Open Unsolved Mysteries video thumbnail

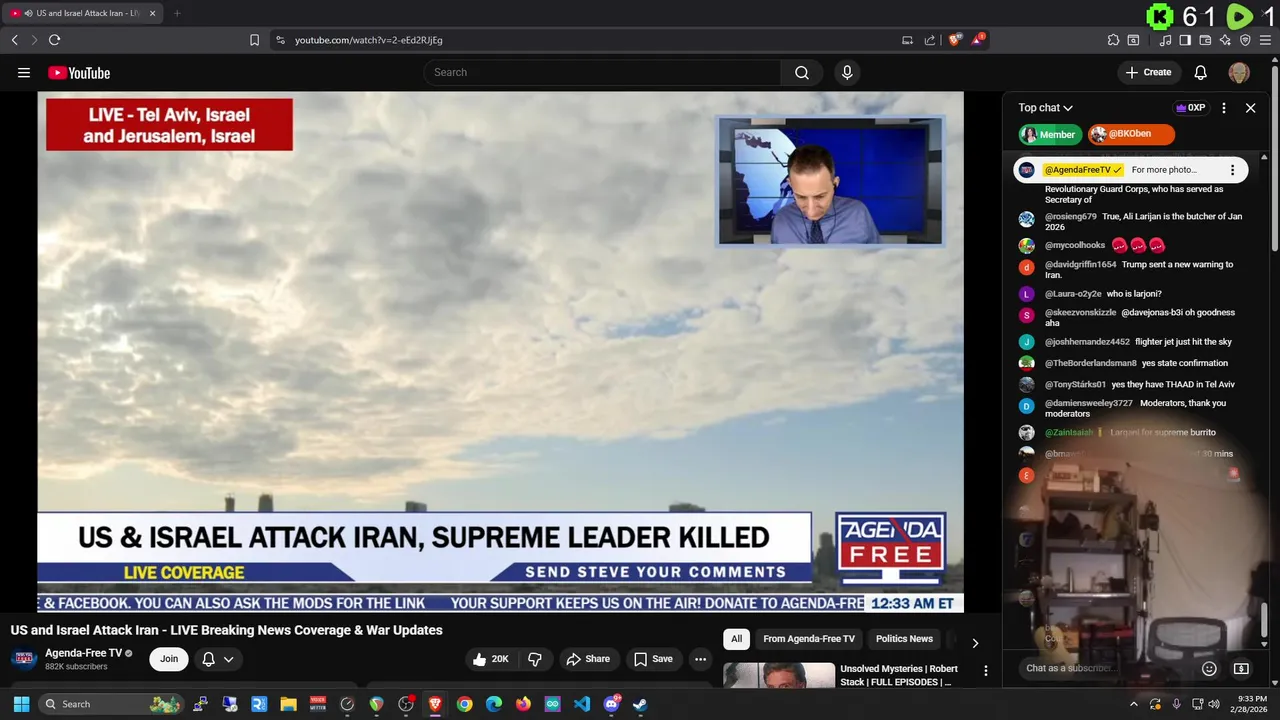(779, 675)
